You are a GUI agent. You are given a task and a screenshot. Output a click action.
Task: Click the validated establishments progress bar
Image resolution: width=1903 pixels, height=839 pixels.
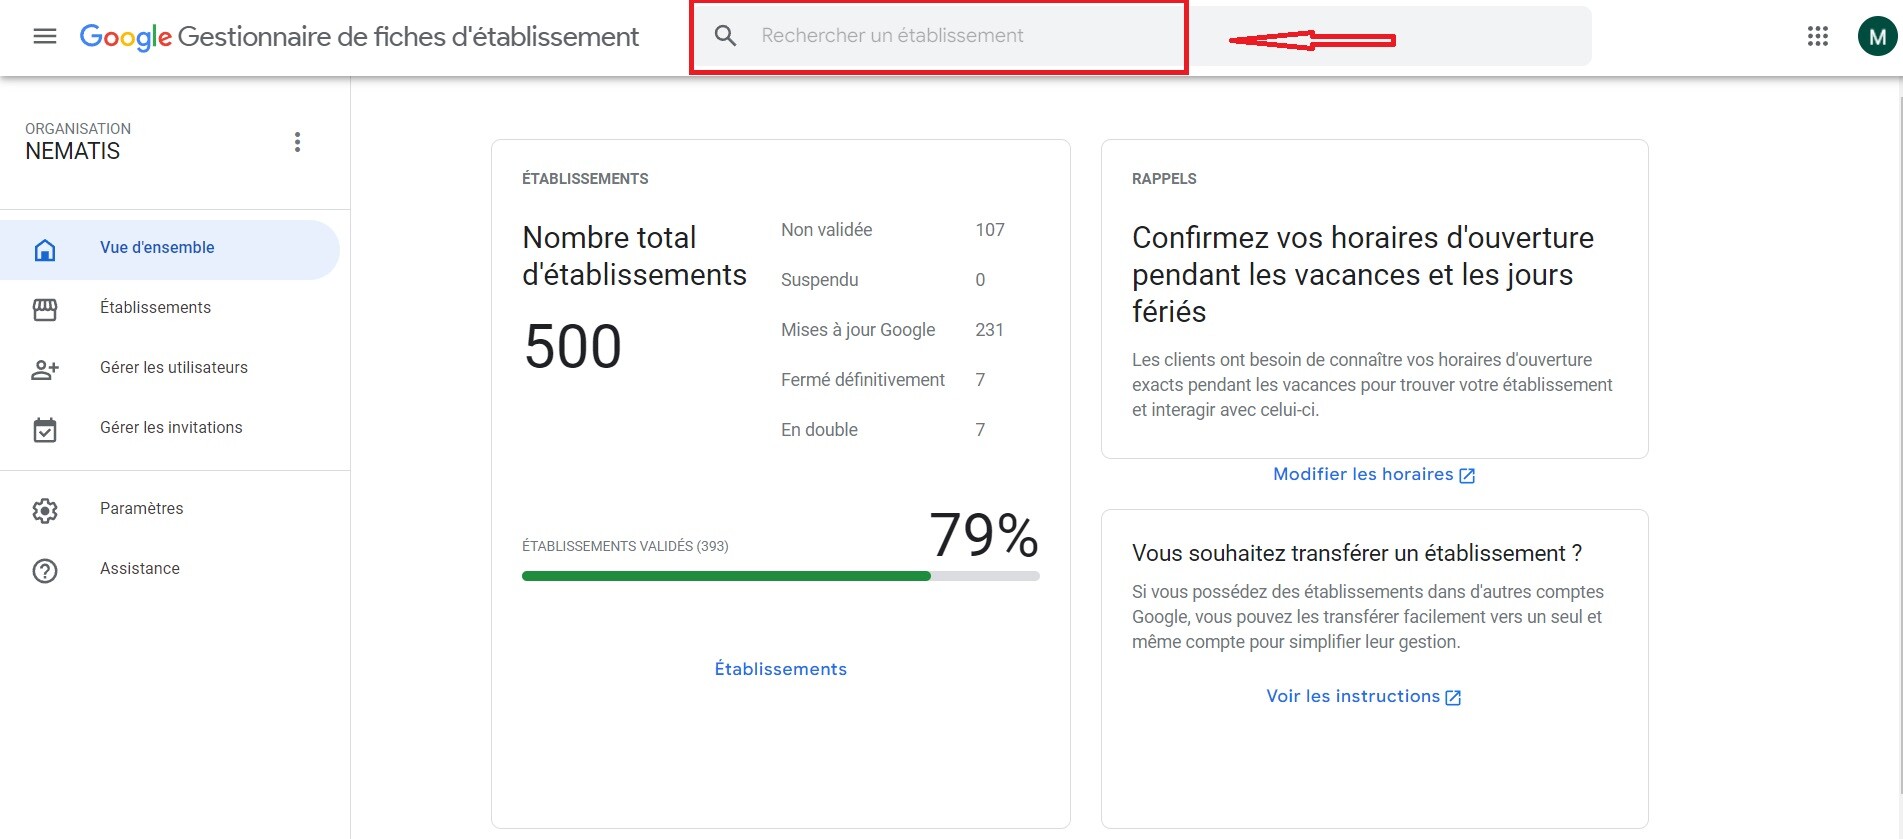click(x=780, y=576)
